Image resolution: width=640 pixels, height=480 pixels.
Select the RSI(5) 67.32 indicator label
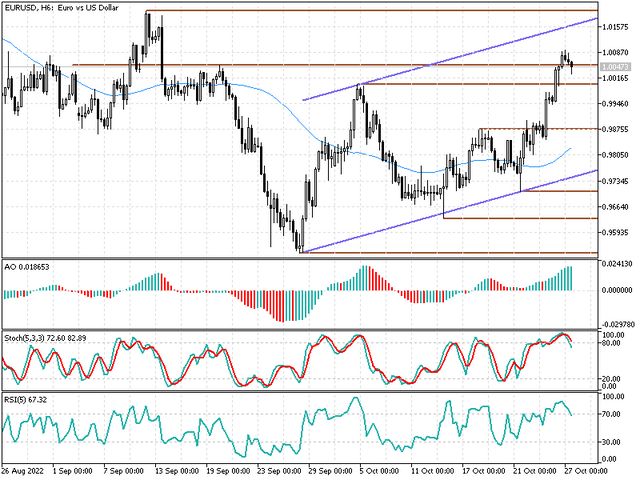click(x=25, y=400)
